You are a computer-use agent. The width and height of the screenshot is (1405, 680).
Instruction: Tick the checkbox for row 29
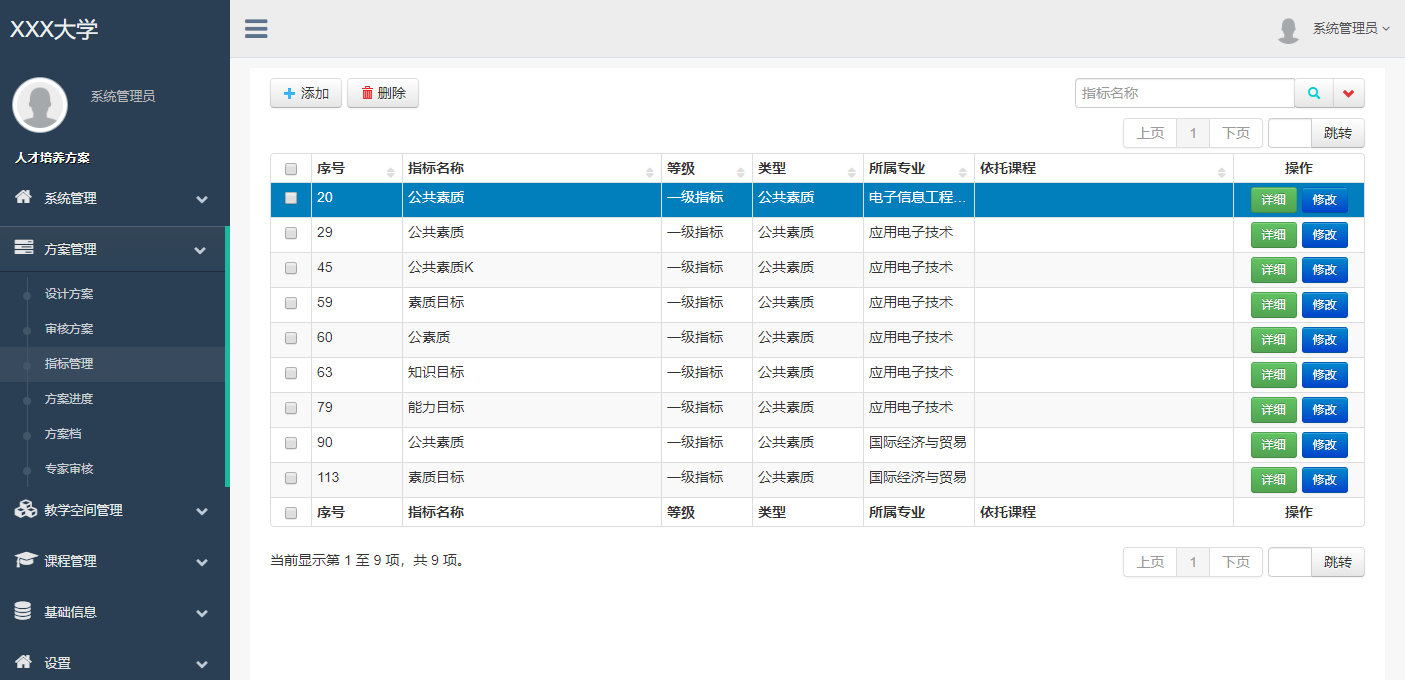[x=291, y=233]
